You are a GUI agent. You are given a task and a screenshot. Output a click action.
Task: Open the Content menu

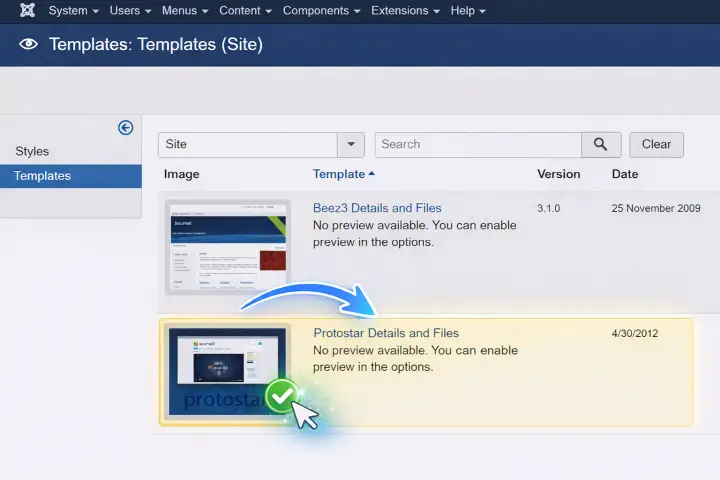245,11
